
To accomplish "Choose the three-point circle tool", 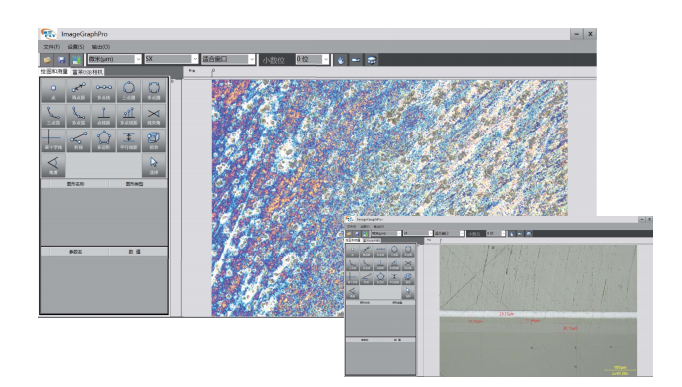I will (x=129, y=91).
